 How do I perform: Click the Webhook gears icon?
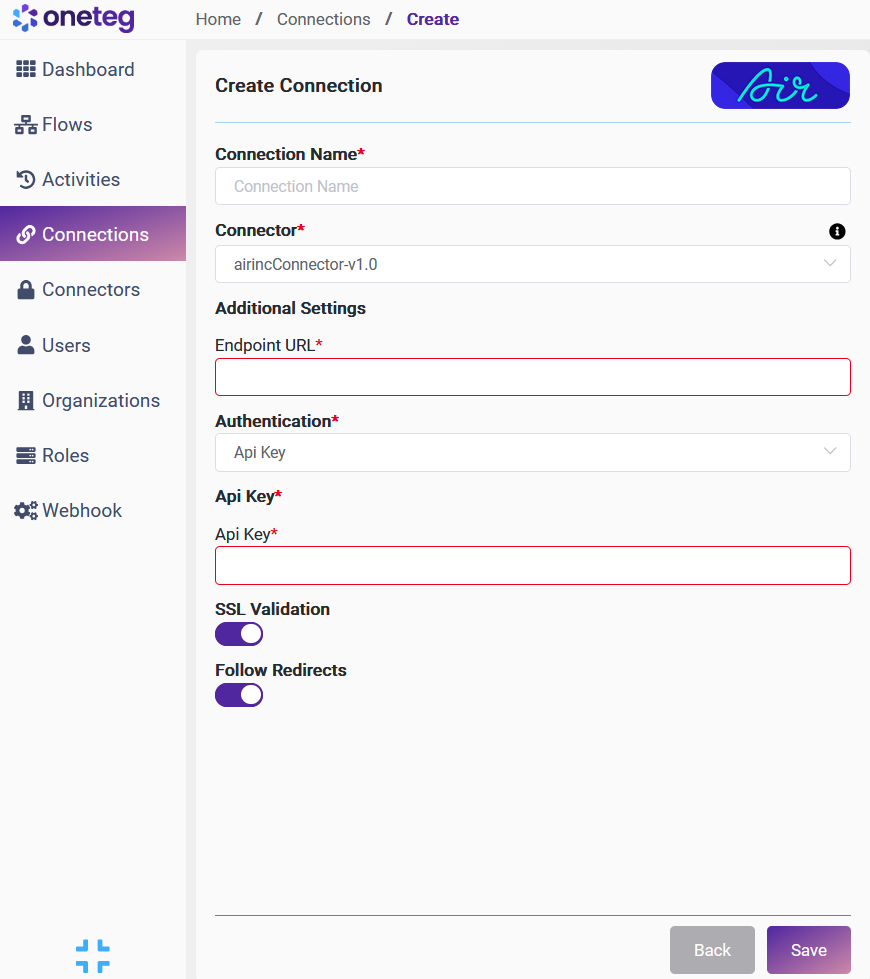[x=26, y=511]
